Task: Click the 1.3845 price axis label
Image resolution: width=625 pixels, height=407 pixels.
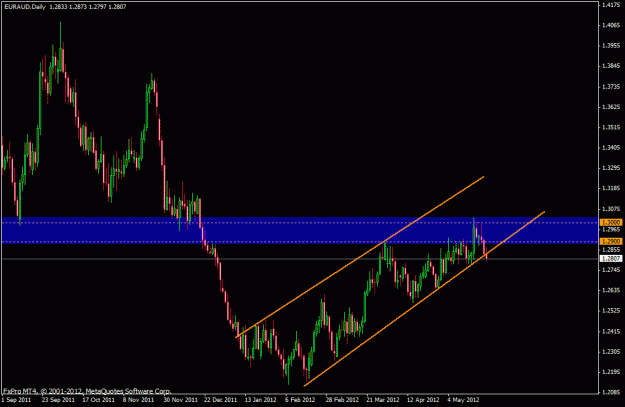Action: (611, 66)
